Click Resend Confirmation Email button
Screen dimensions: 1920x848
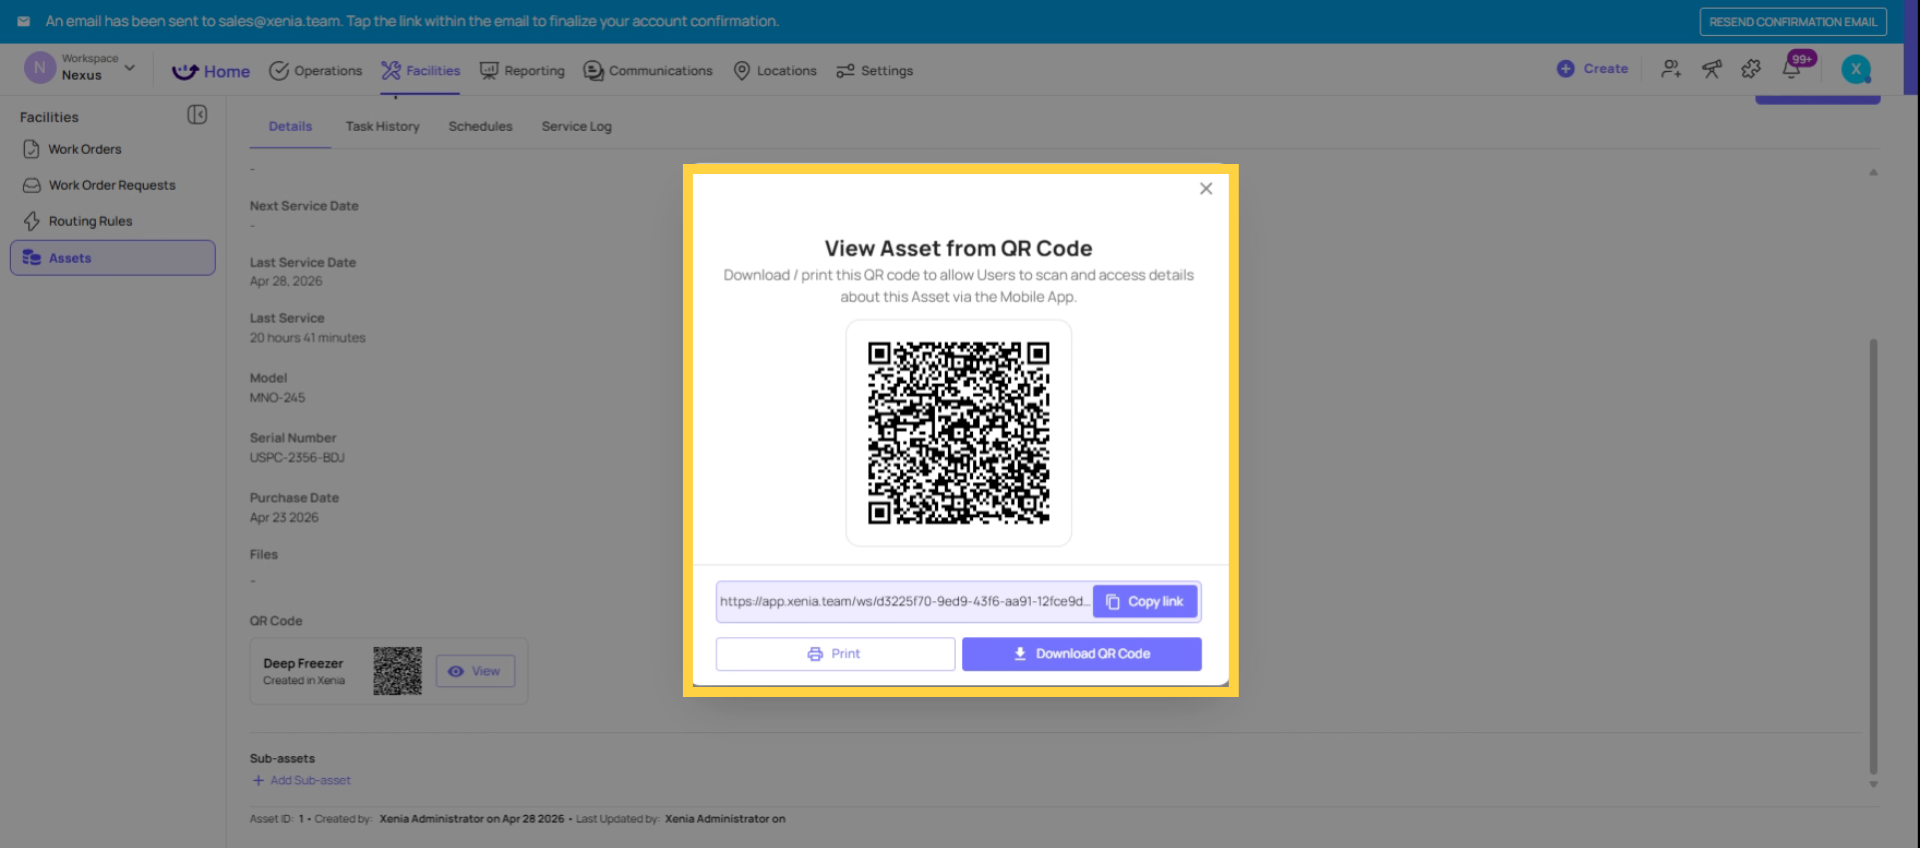click(x=1792, y=22)
